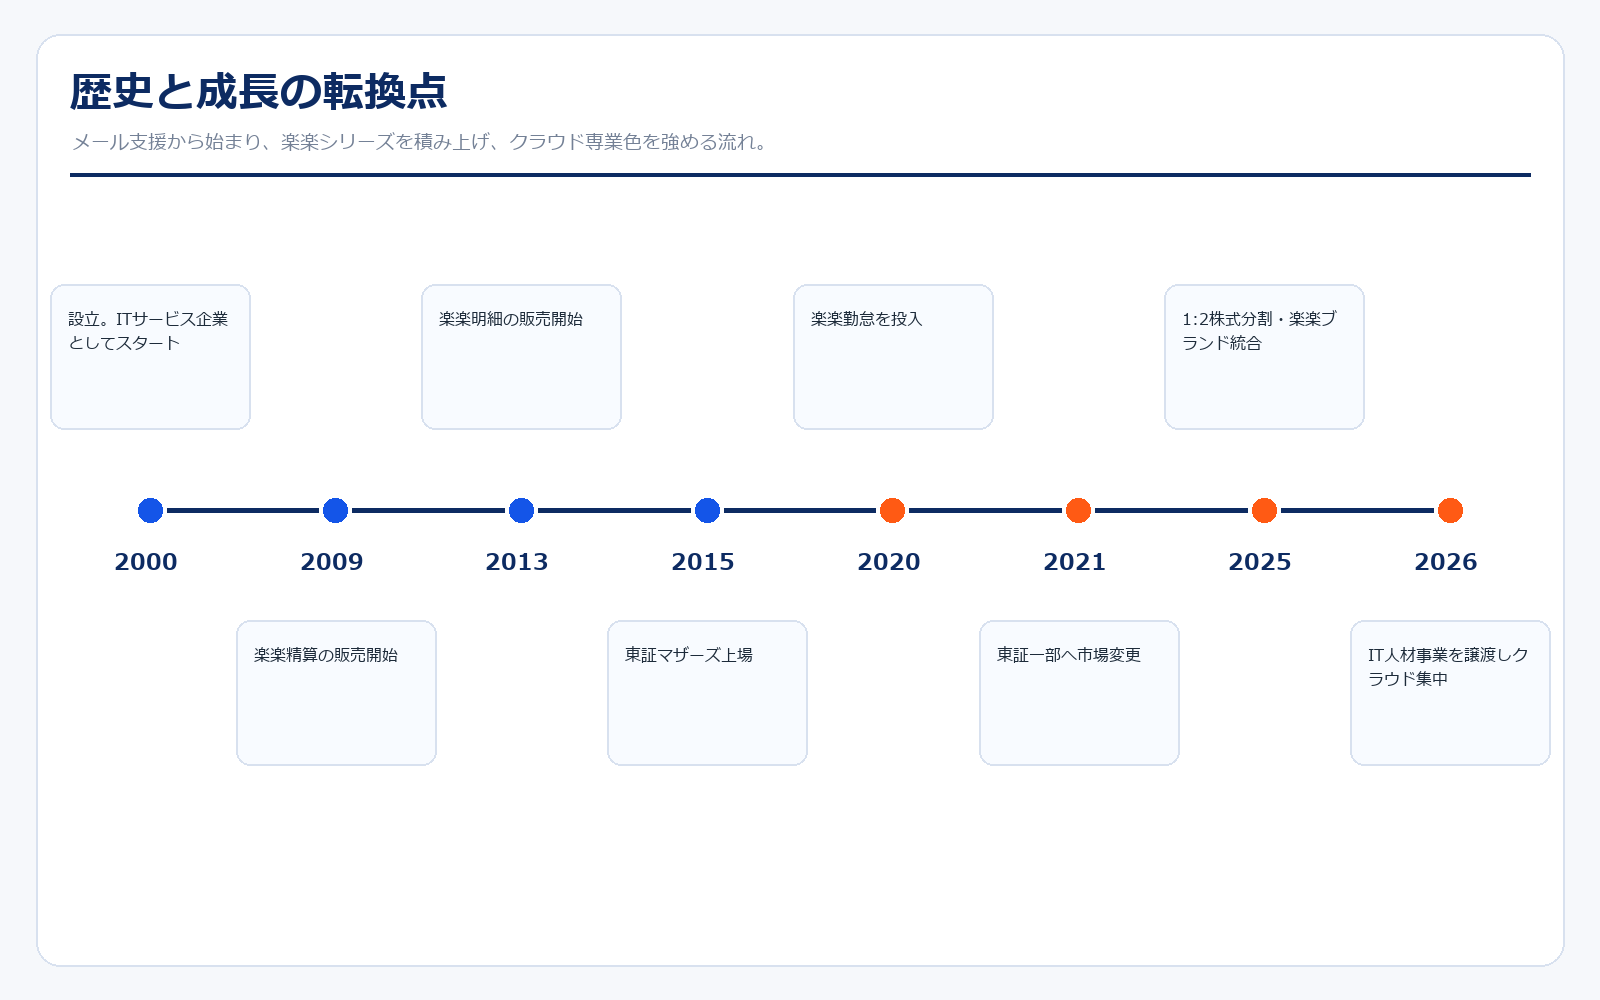Click the year label 2021
This screenshot has width=1600, height=1000.
tap(1075, 562)
